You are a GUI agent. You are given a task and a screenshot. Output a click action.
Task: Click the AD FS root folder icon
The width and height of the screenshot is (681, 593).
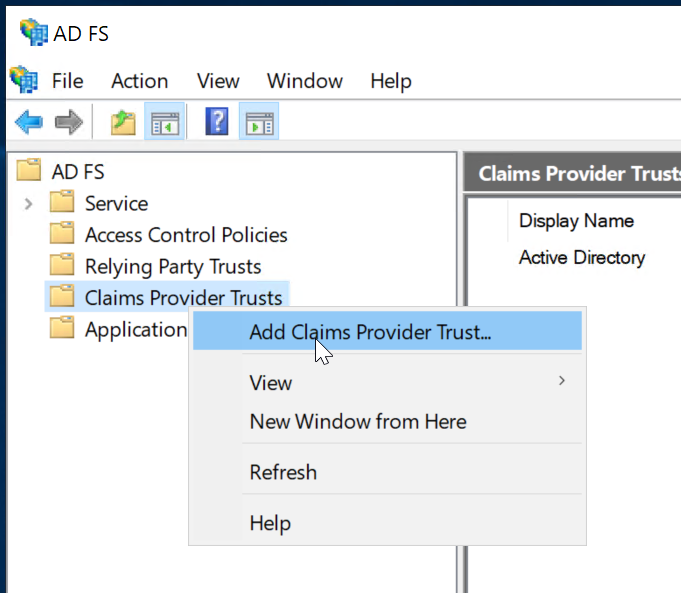tap(29, 170)
